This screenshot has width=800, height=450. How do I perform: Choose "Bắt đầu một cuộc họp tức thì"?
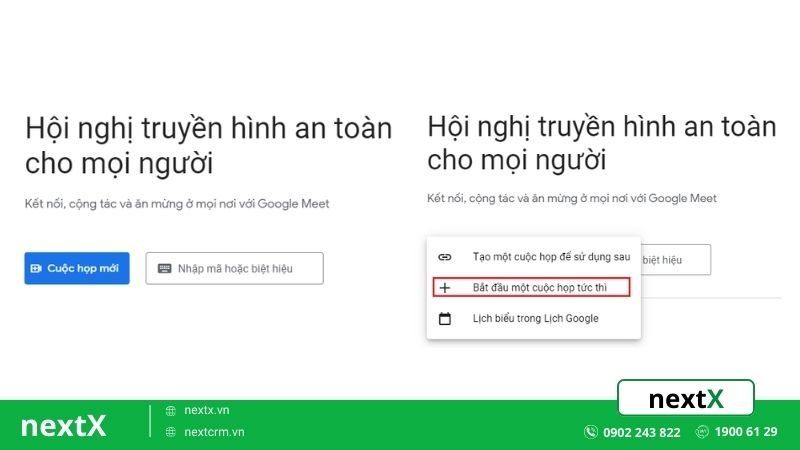pyautogui.click(x=532, y=287)
